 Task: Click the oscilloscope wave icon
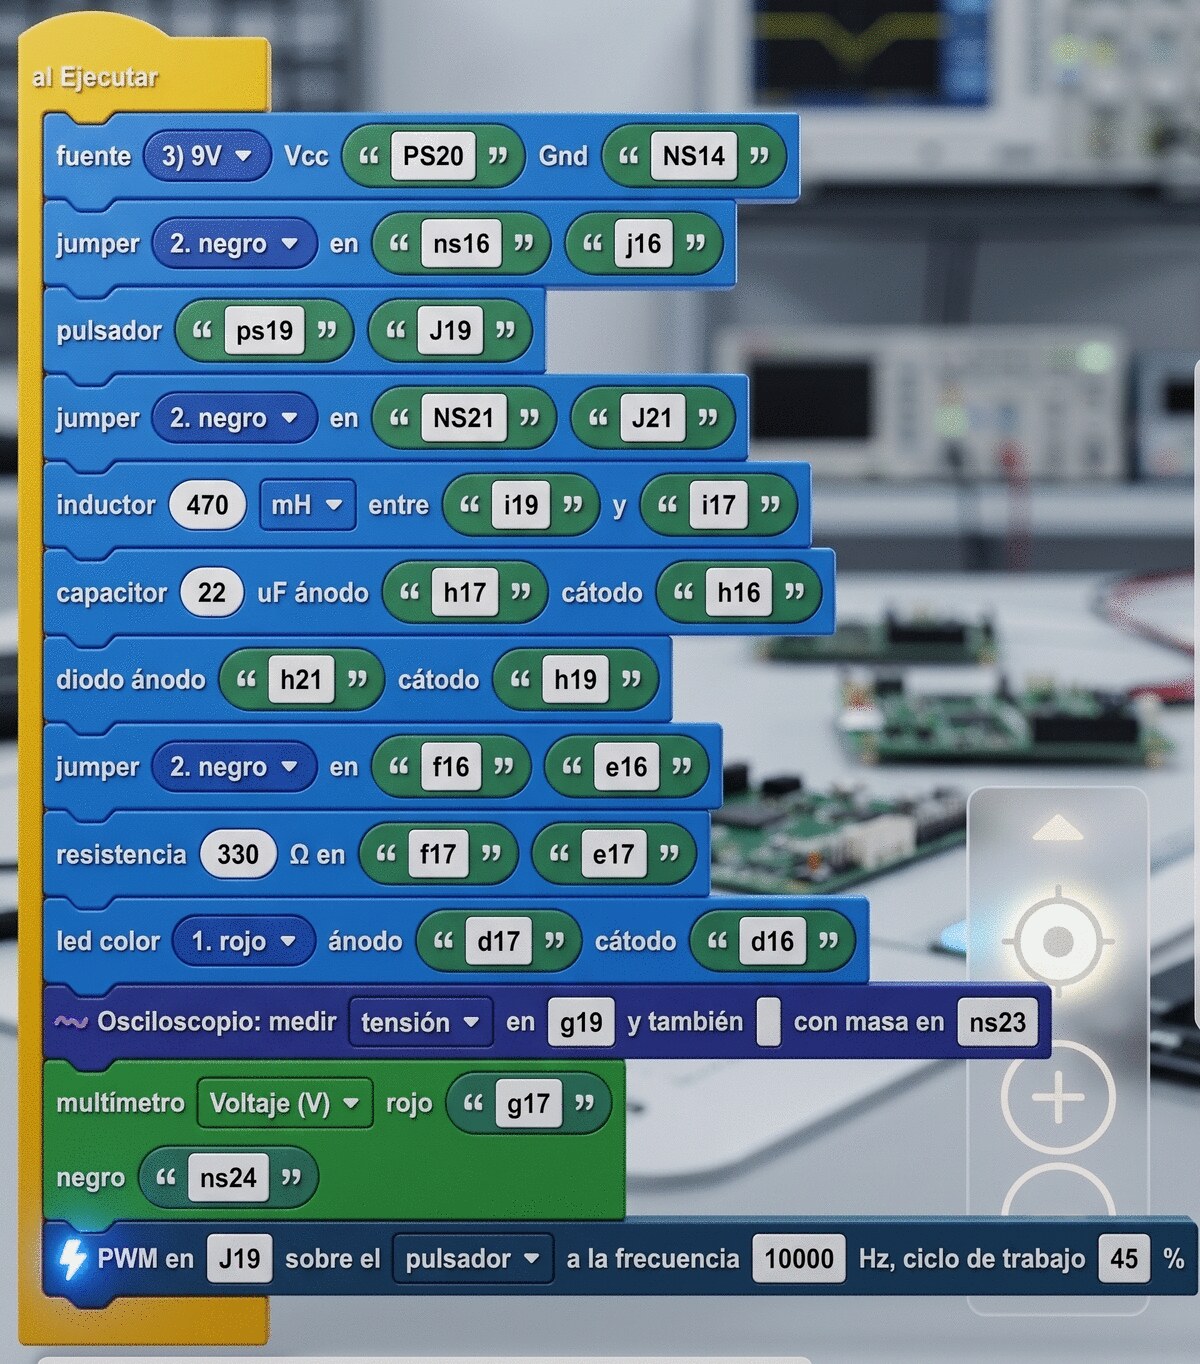click(x=71, y=1022)
